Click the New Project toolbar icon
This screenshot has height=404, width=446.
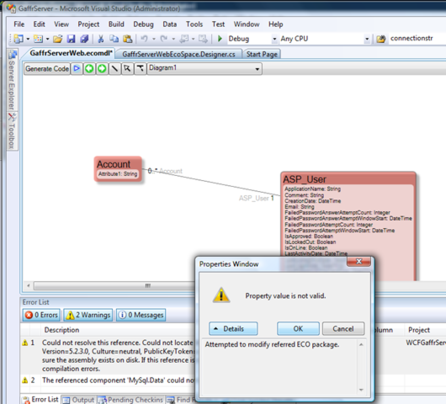coord(19,39)
